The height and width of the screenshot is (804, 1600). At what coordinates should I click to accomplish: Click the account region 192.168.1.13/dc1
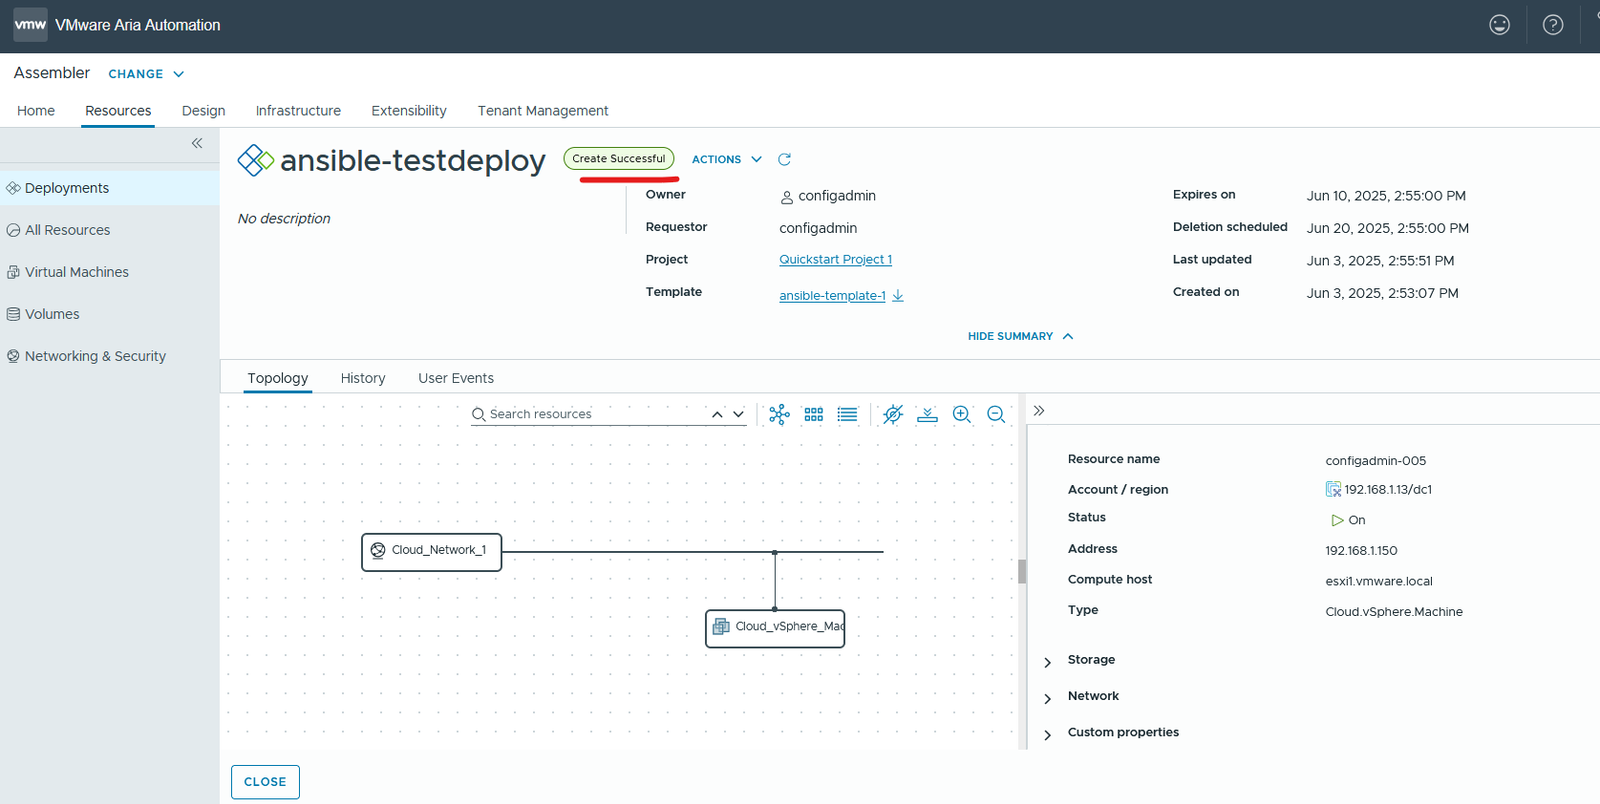[x=1388, y=490]
